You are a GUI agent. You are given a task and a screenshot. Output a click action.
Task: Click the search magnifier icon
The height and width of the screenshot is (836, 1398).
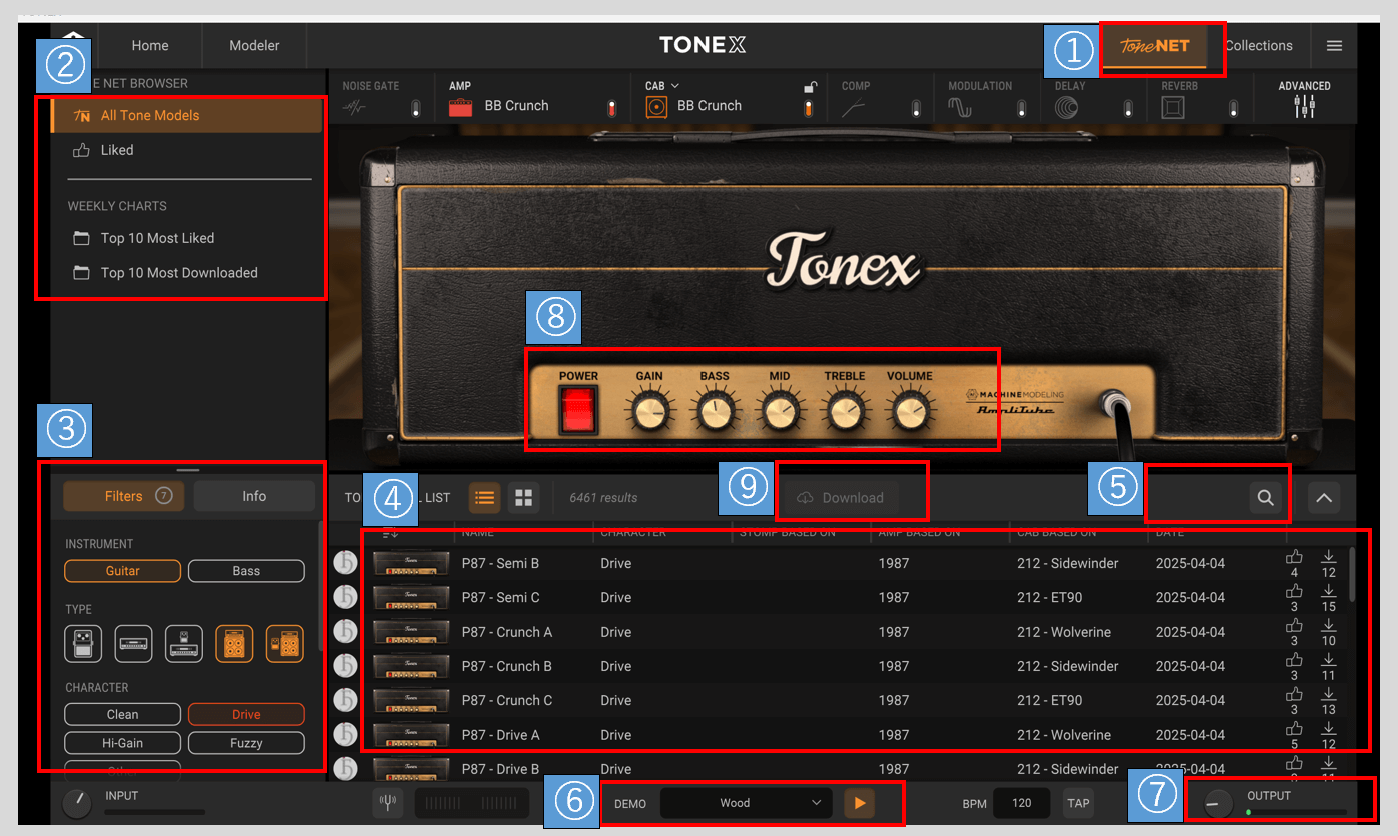pyautogui.click(x=1265, y=497)
